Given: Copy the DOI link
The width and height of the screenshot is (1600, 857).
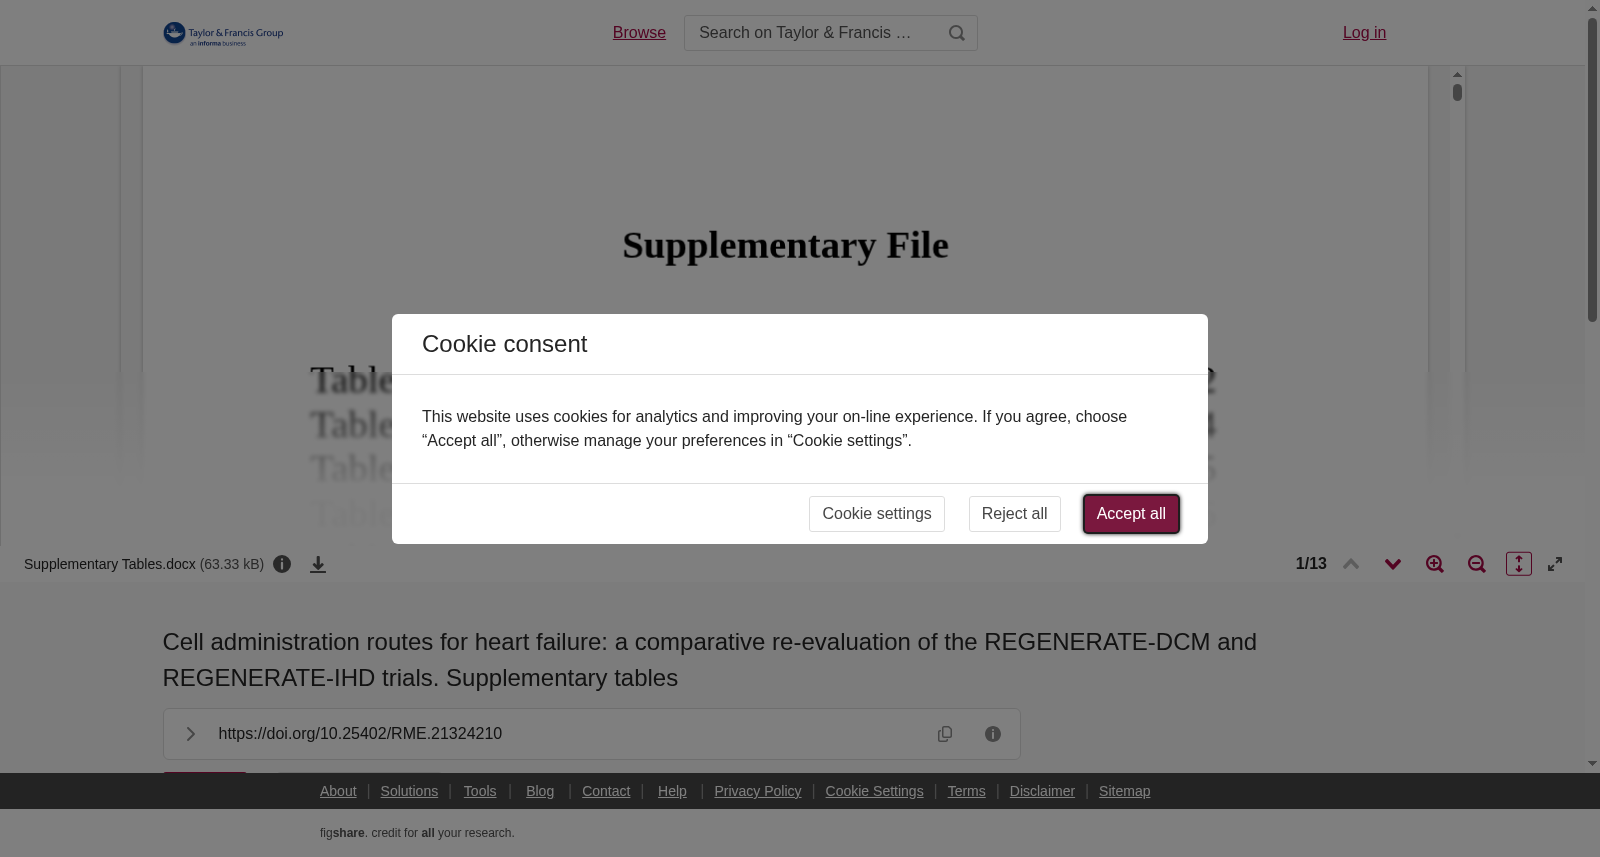Looking at the screenshot, I should pos(944,734).
